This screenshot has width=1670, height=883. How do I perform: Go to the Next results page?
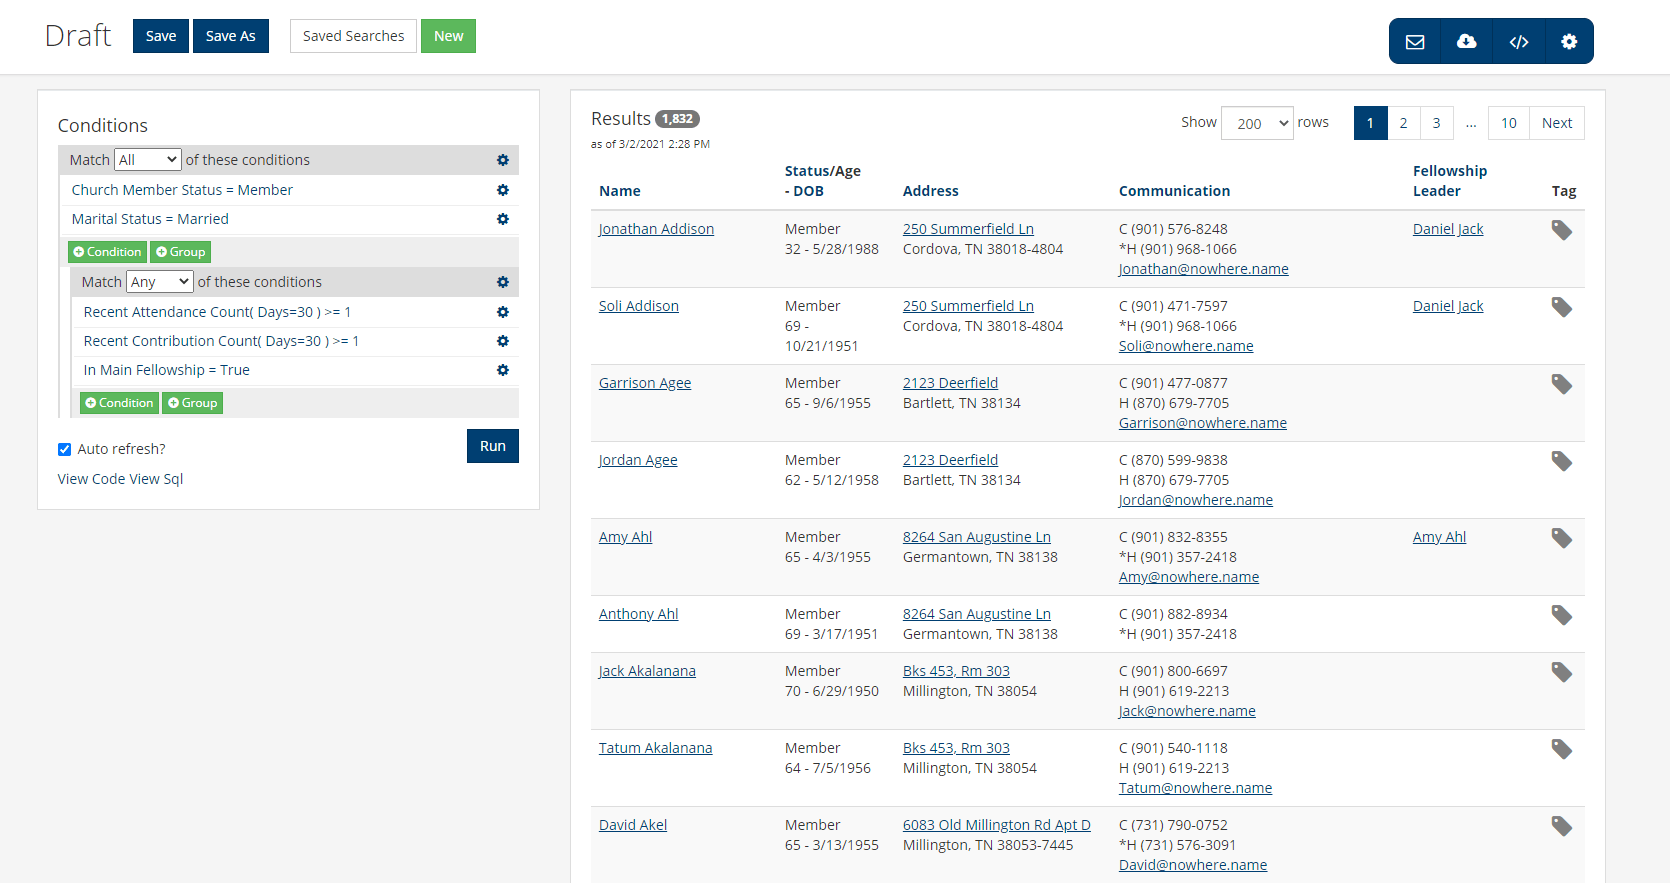point(1557,123)
